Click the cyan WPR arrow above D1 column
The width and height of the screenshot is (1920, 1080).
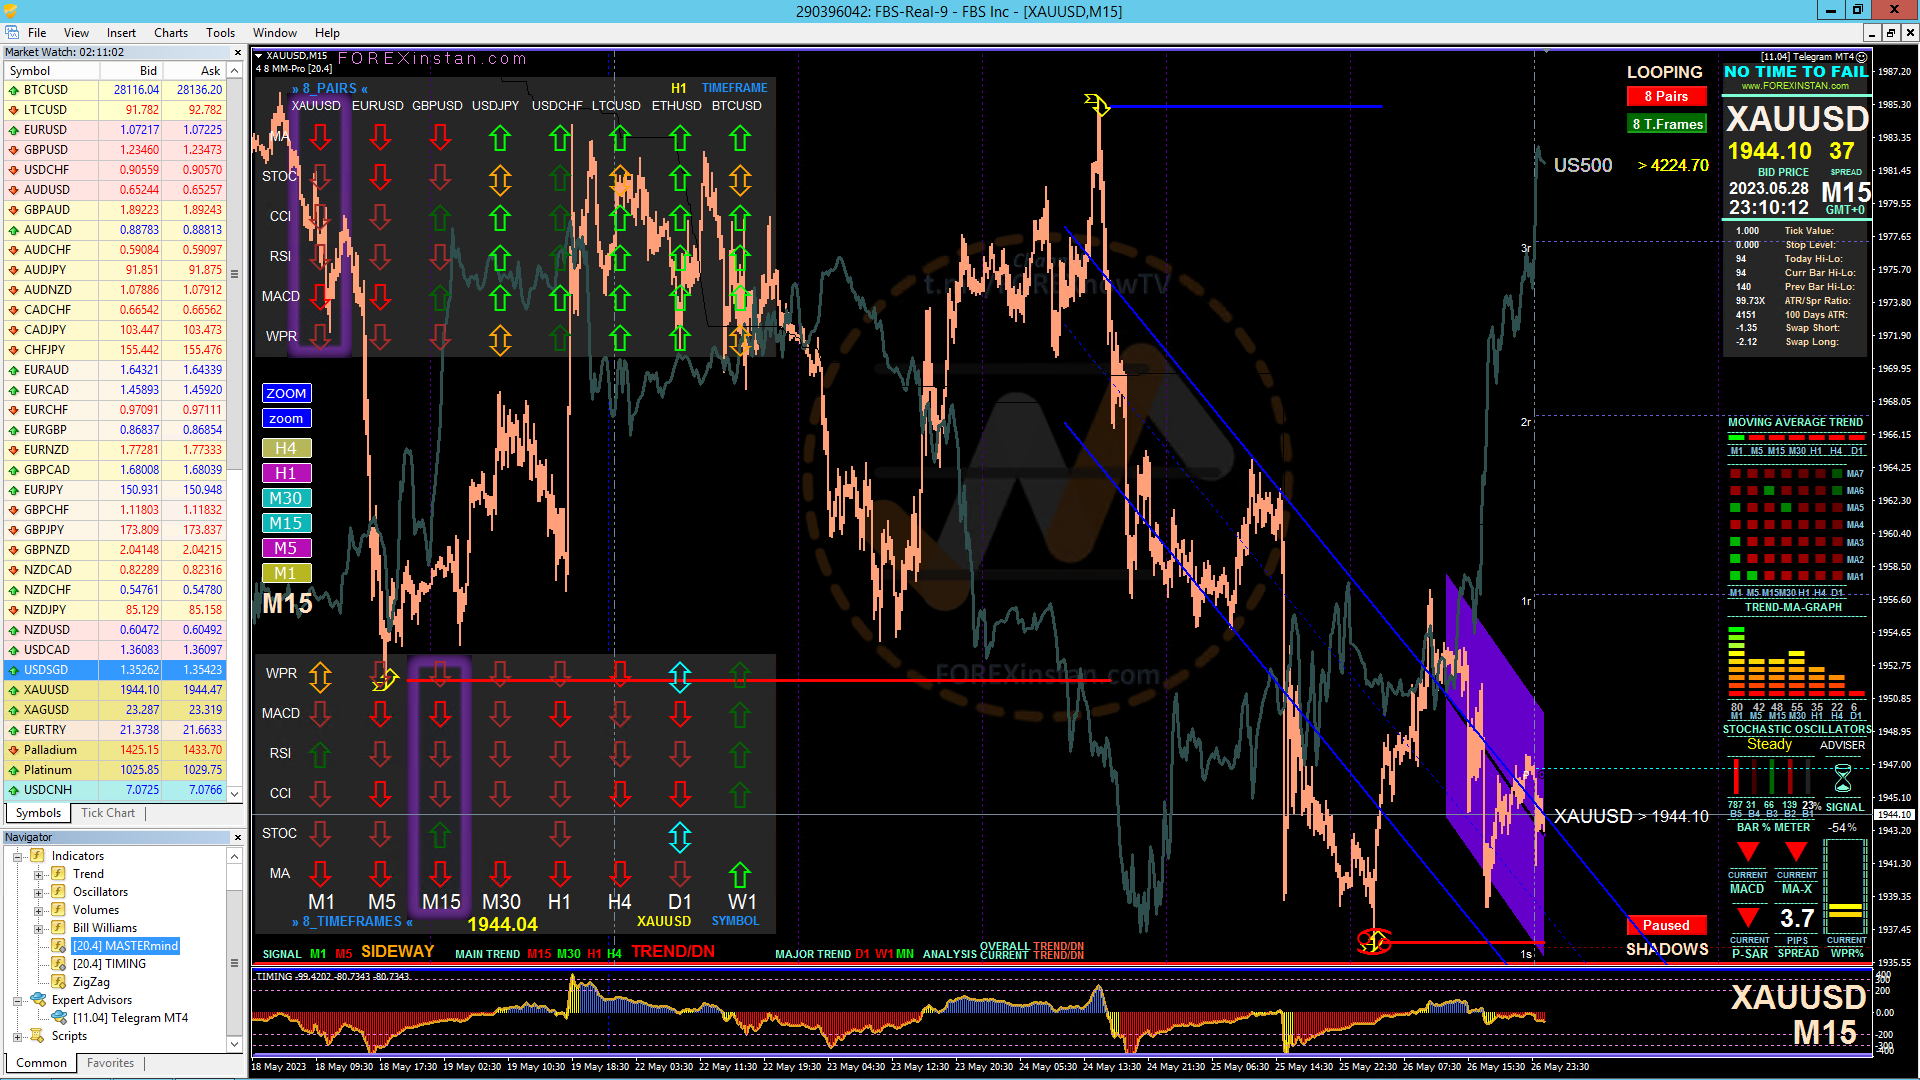pyautogui.click(x=680, y=677)
